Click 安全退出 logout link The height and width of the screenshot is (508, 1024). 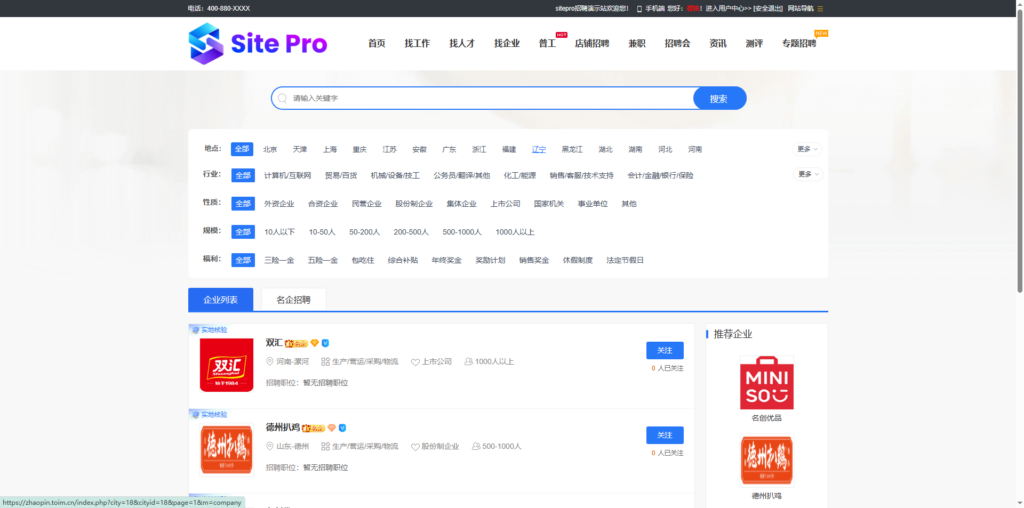[x=768, y=8]
